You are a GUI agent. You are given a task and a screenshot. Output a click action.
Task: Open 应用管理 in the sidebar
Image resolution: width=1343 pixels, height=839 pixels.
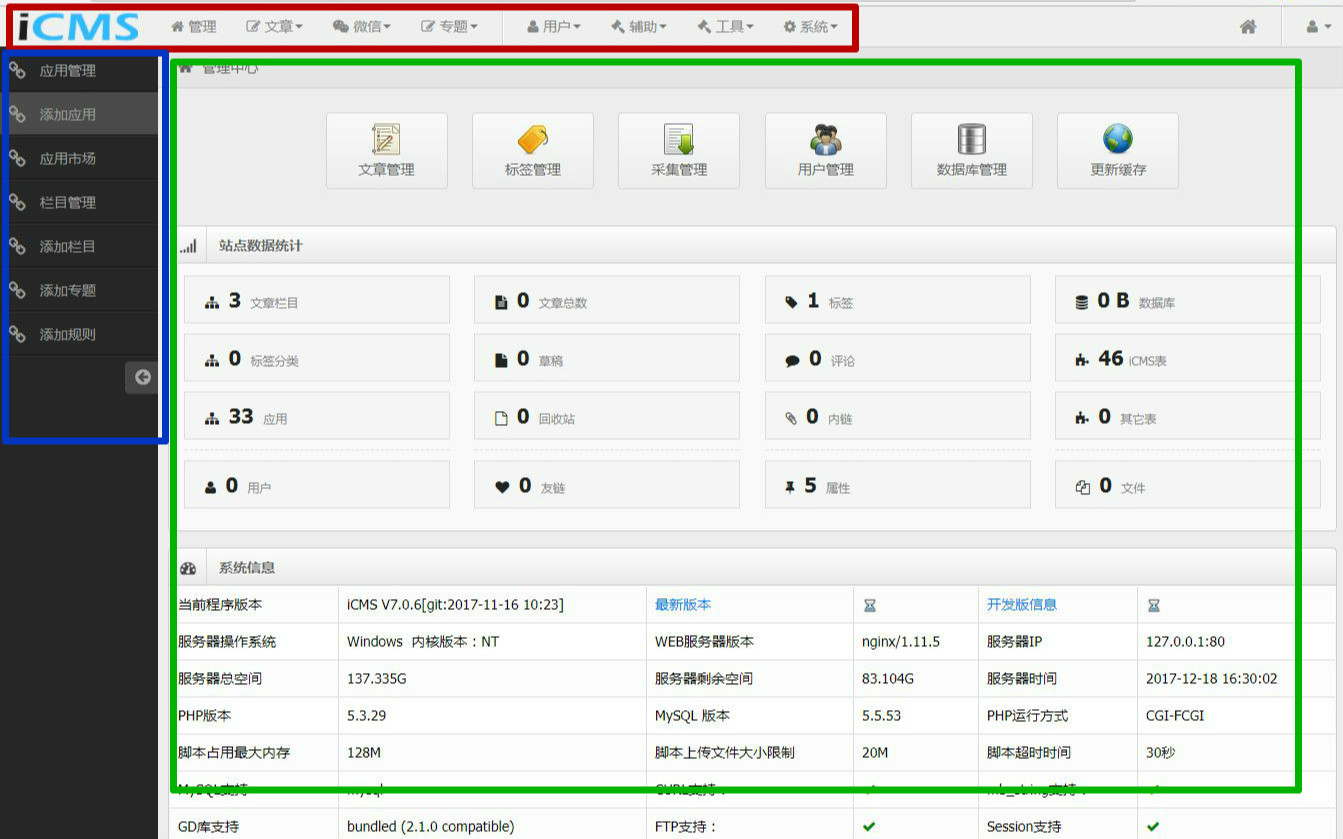point(79,70)
